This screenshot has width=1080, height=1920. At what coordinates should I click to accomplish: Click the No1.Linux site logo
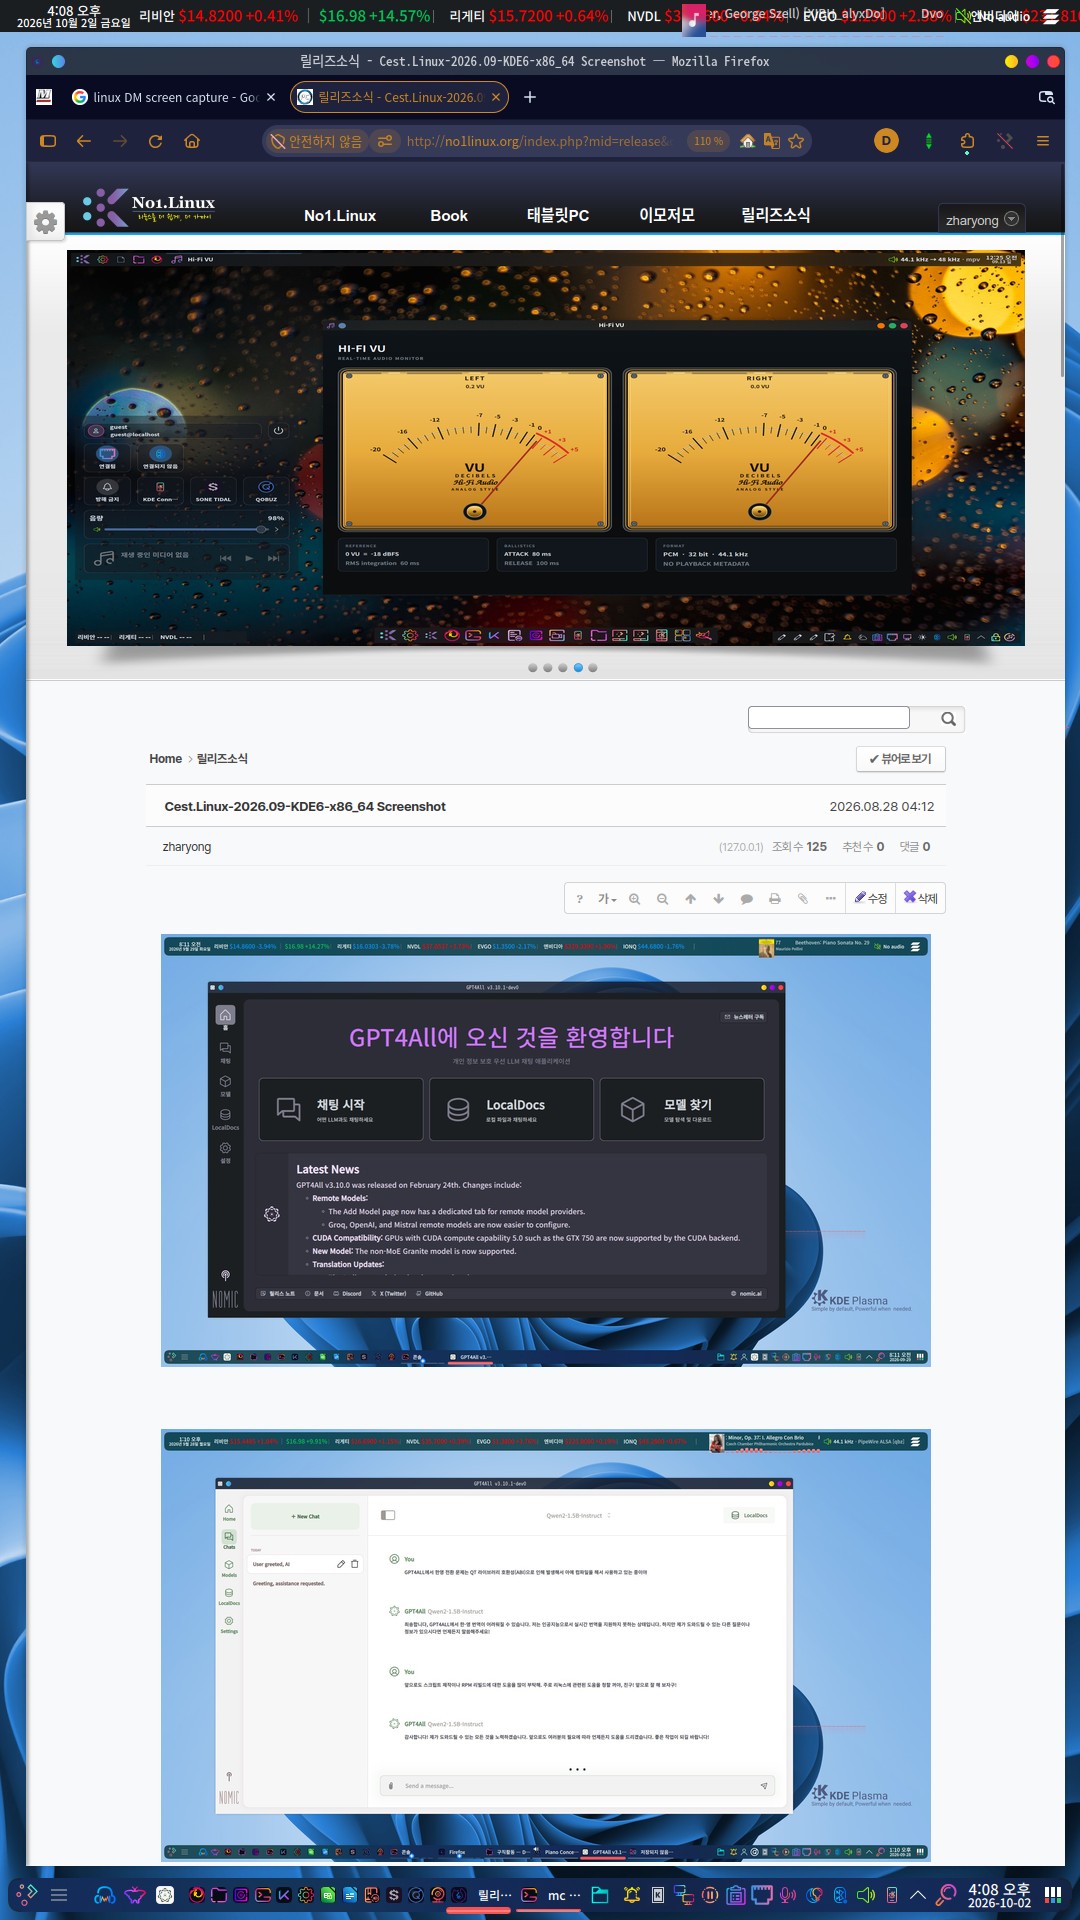tap(149, 207)
